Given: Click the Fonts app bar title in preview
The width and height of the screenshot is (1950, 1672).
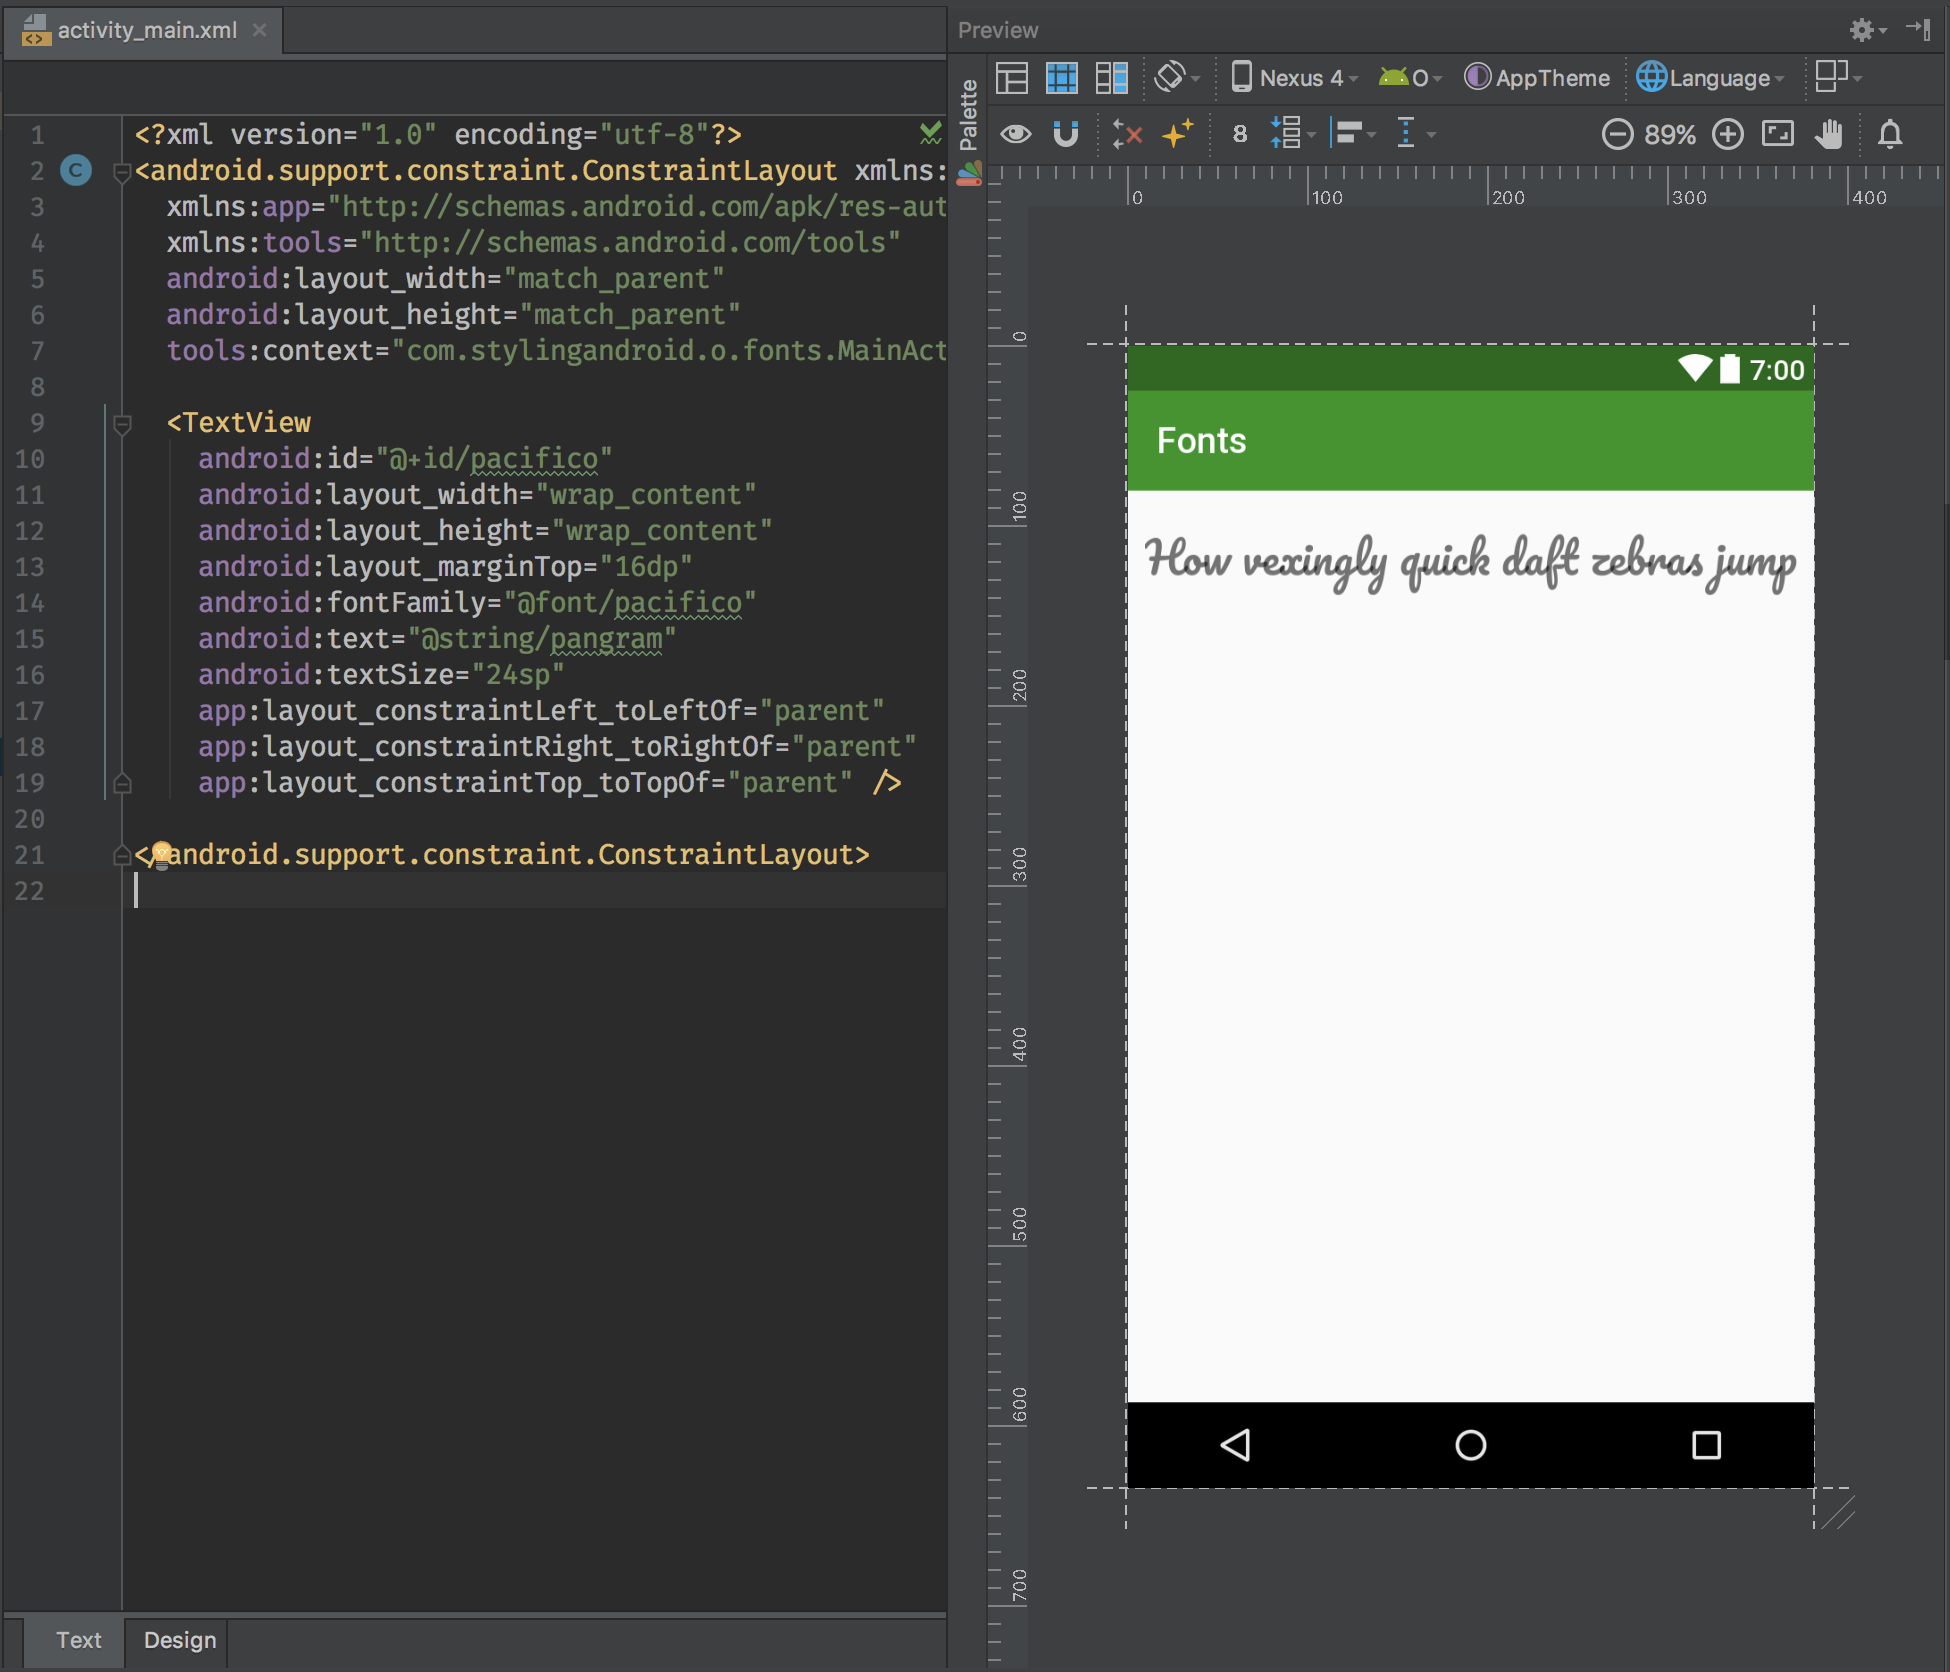Looking at the screenshot, I should (x=1201, y=441).
